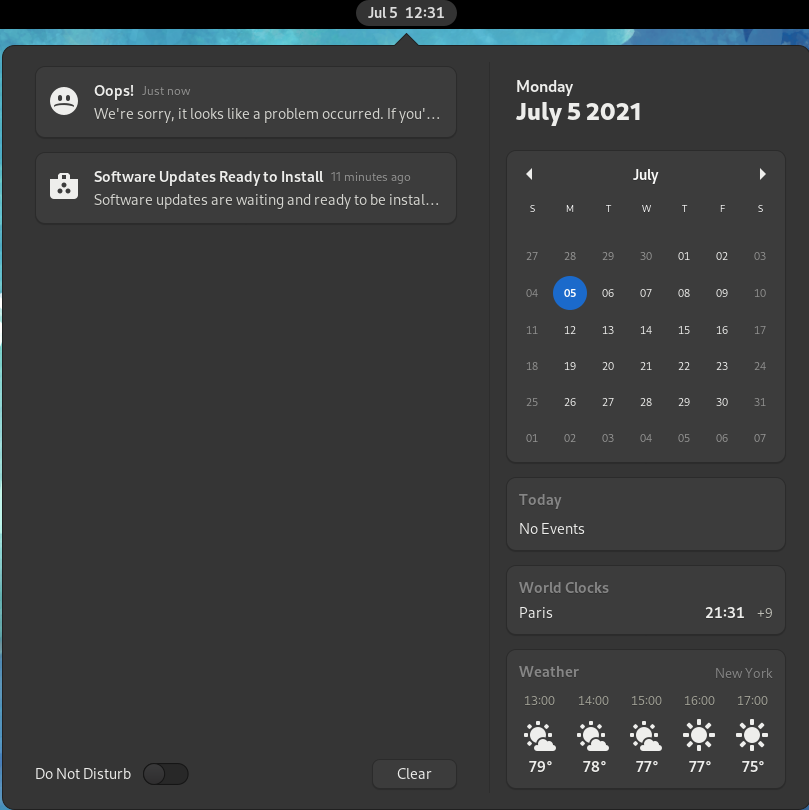
Task: Select July 09 in the calendar
Action: pyautogui.click(x=722, y=293)
